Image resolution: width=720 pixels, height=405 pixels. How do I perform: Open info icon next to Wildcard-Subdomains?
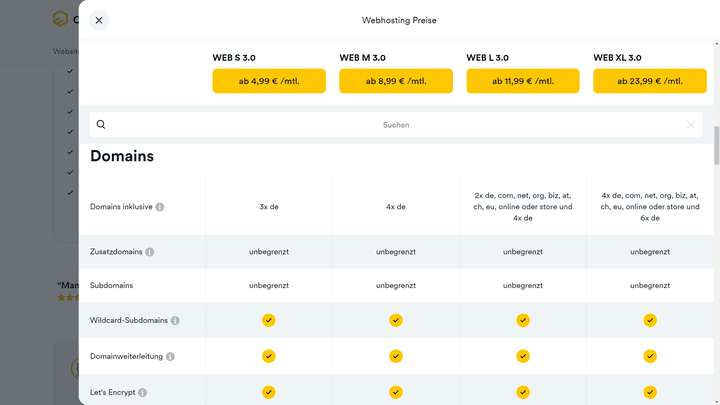click(175, 321)
